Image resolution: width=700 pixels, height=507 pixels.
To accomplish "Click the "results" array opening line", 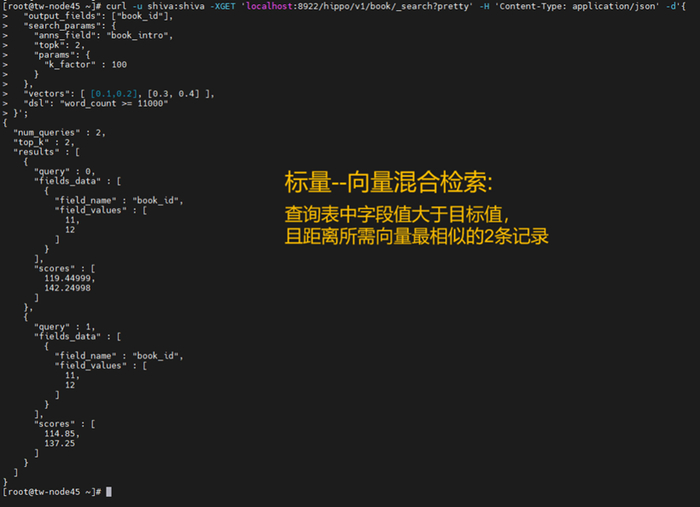I will 46,152.
